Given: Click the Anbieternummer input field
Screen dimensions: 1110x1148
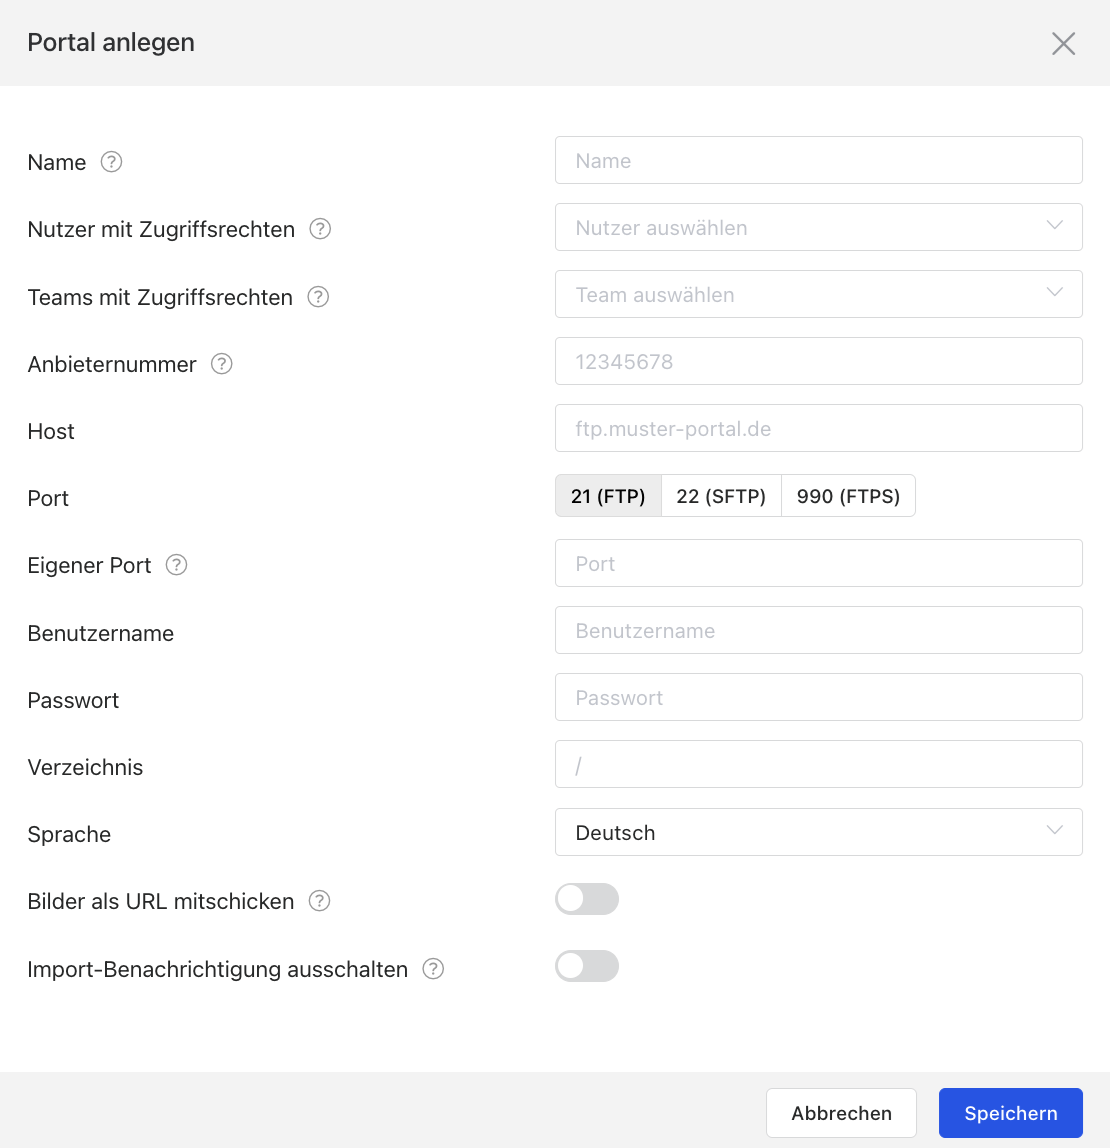Looking at the screenshot, I should coord(819,361).
